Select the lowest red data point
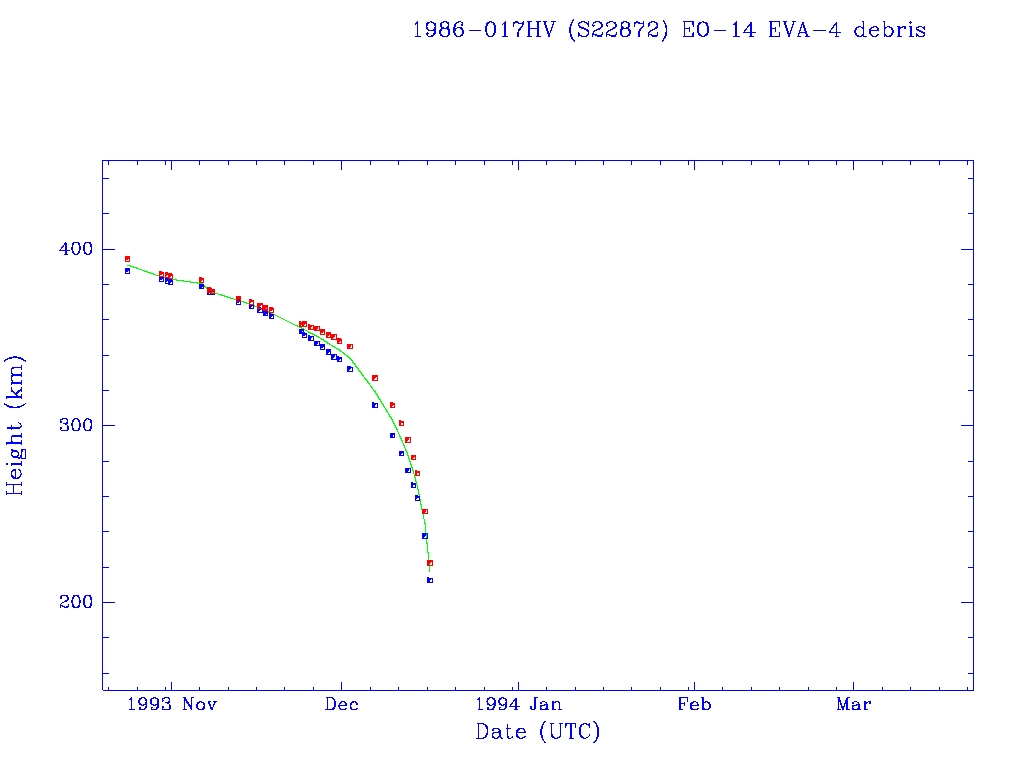 [x=430, y=563]
